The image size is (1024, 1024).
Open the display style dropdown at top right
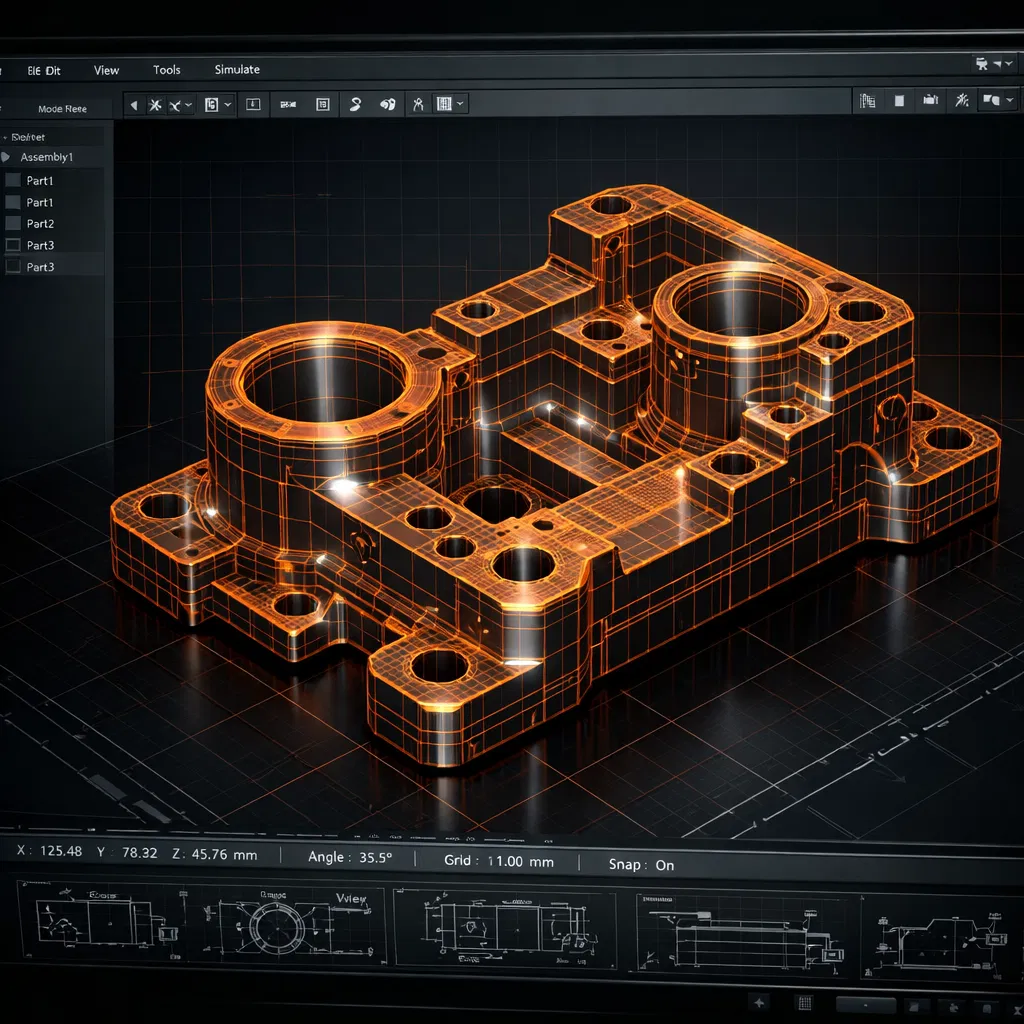pos(1009,100)
